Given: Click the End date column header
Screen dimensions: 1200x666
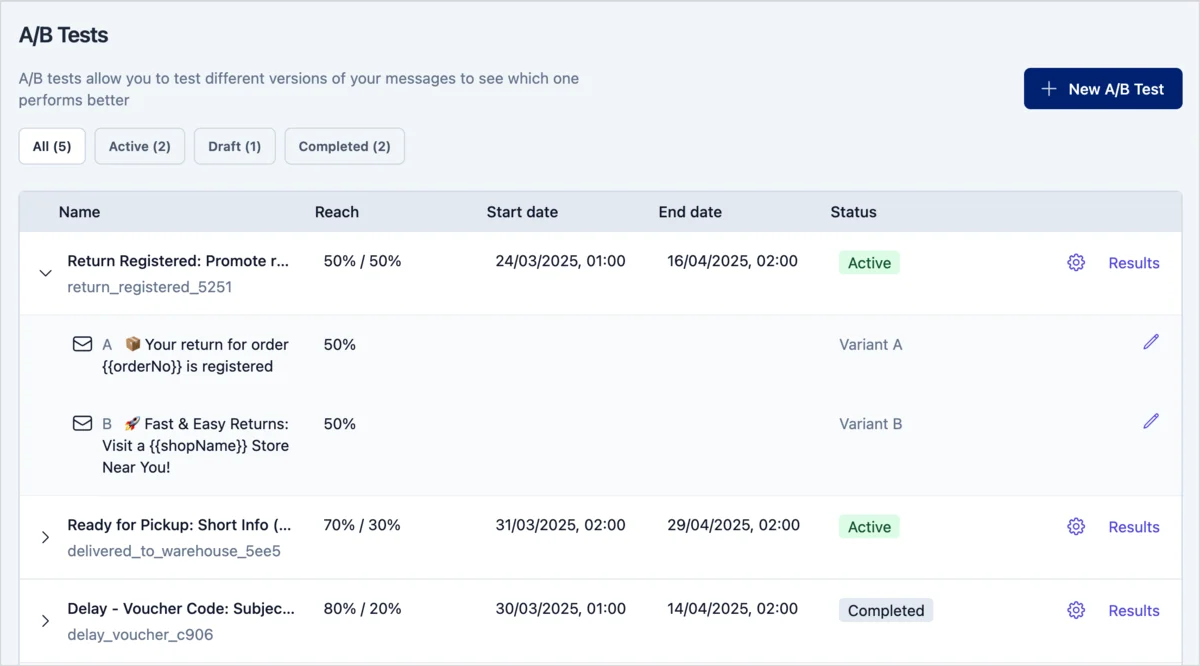Looking at the screenshot, I should [690, 212].
